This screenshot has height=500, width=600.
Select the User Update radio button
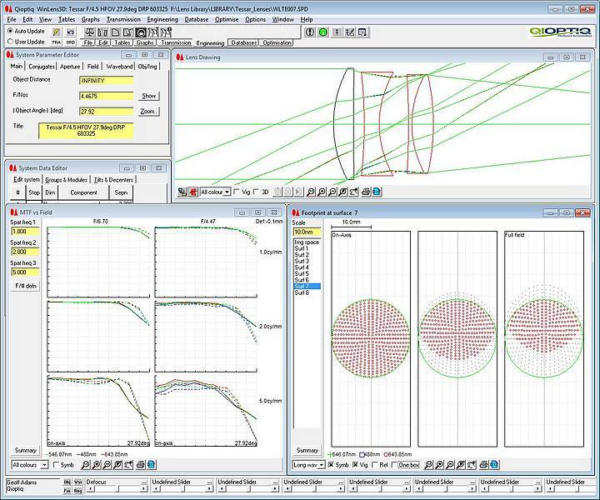pyautogui.click(x=10, y=42)
